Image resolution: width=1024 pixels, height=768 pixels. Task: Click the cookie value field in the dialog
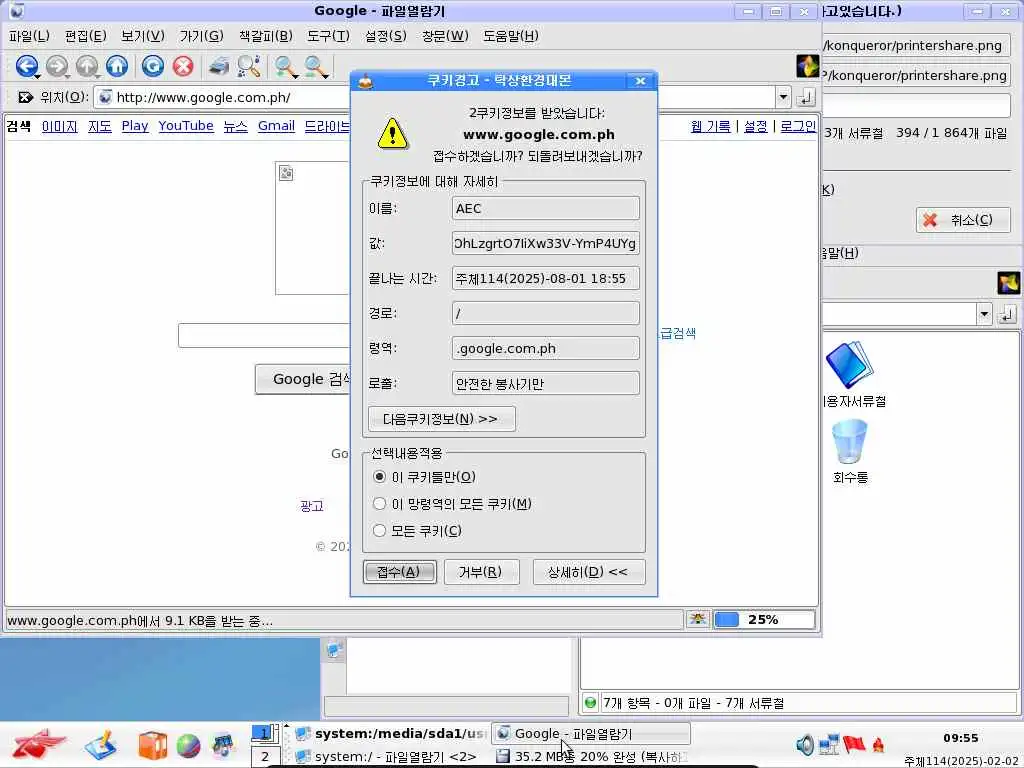coord(545,243)
